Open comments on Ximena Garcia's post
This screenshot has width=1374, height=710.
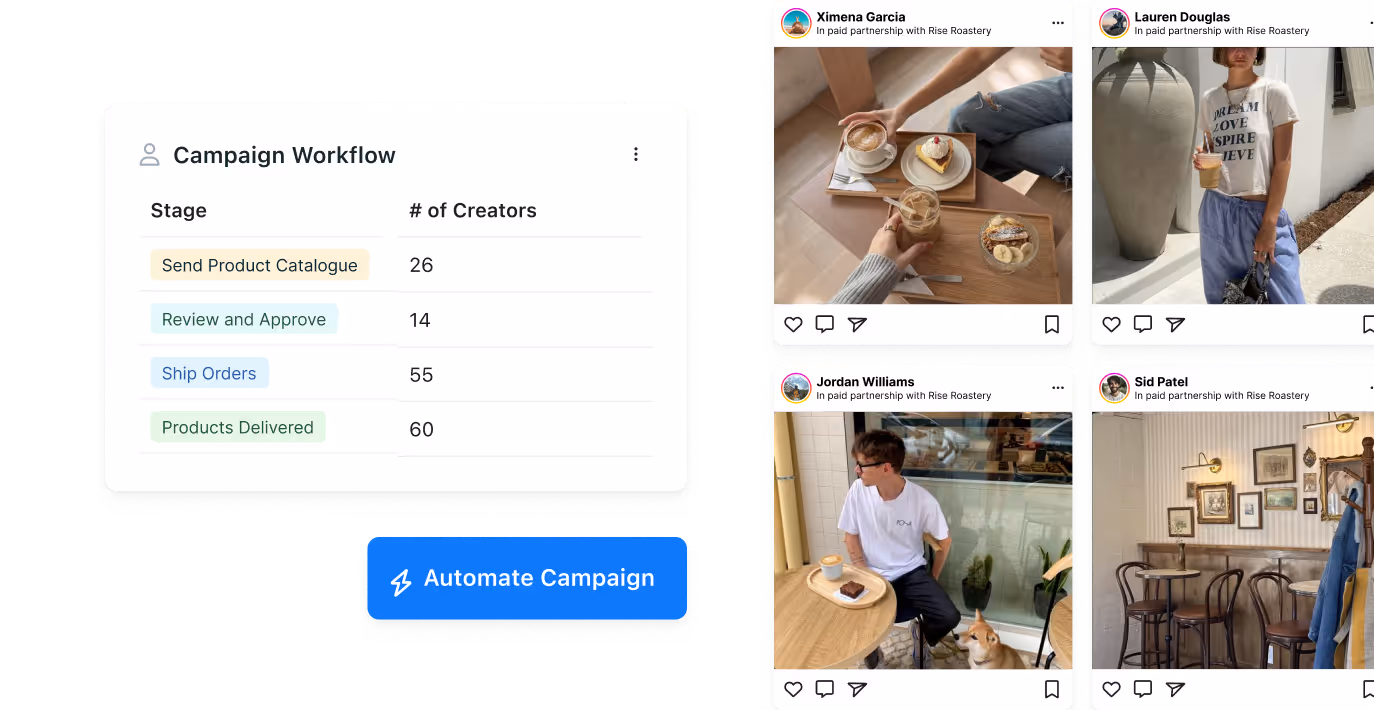click(825, 324)
